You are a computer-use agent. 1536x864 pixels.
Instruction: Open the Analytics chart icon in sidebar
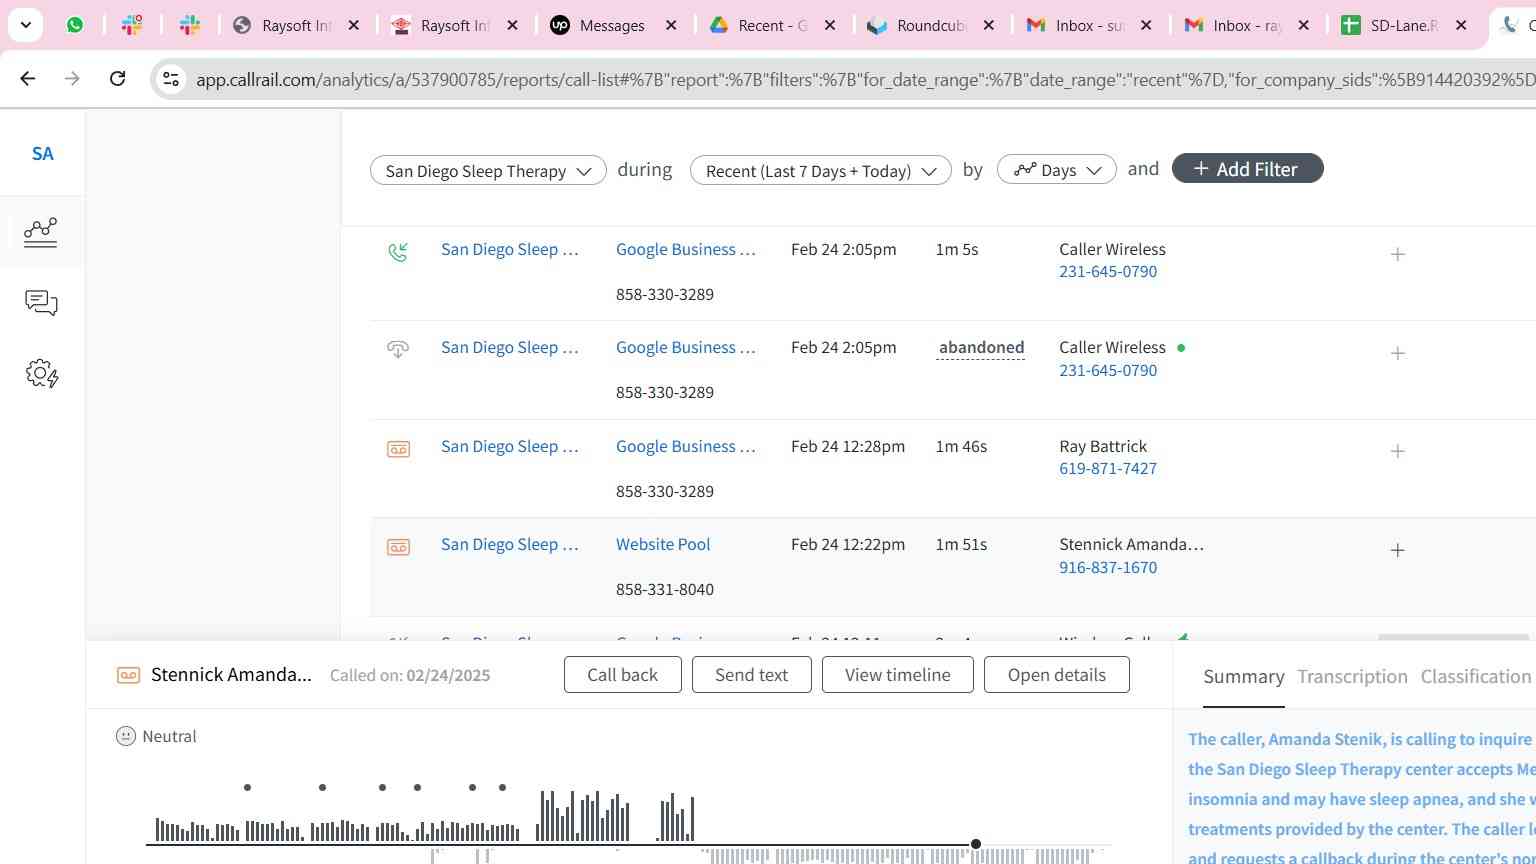(x=41, y=232)
